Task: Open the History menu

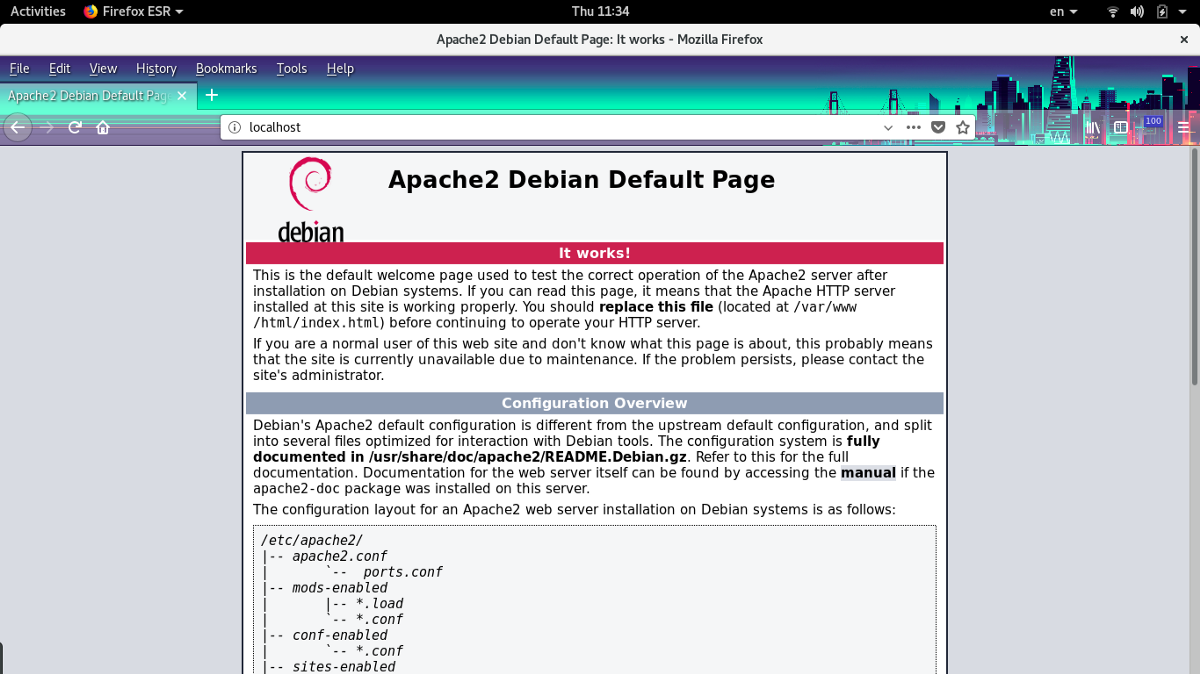Action: coord(156,68)
